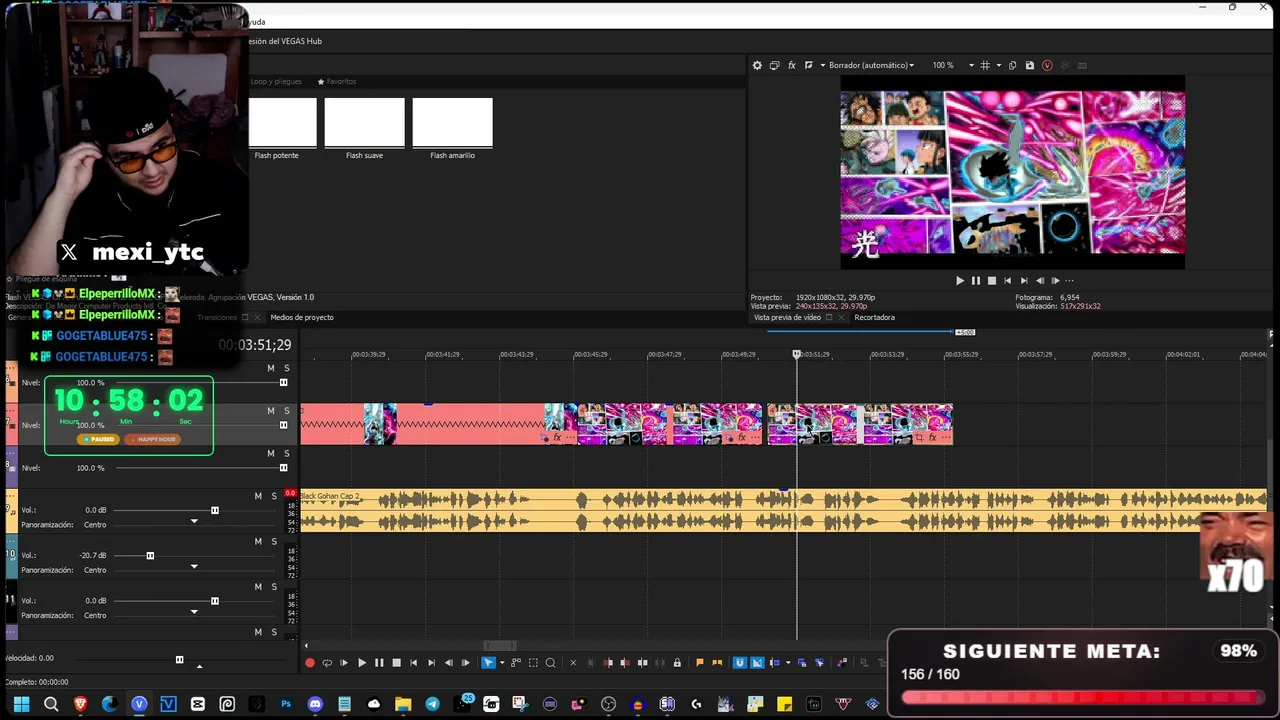This screenshot has width=1280, height=720.
Task: Click the 00:03:51;29 timecode display
Action: pos(255,345)
